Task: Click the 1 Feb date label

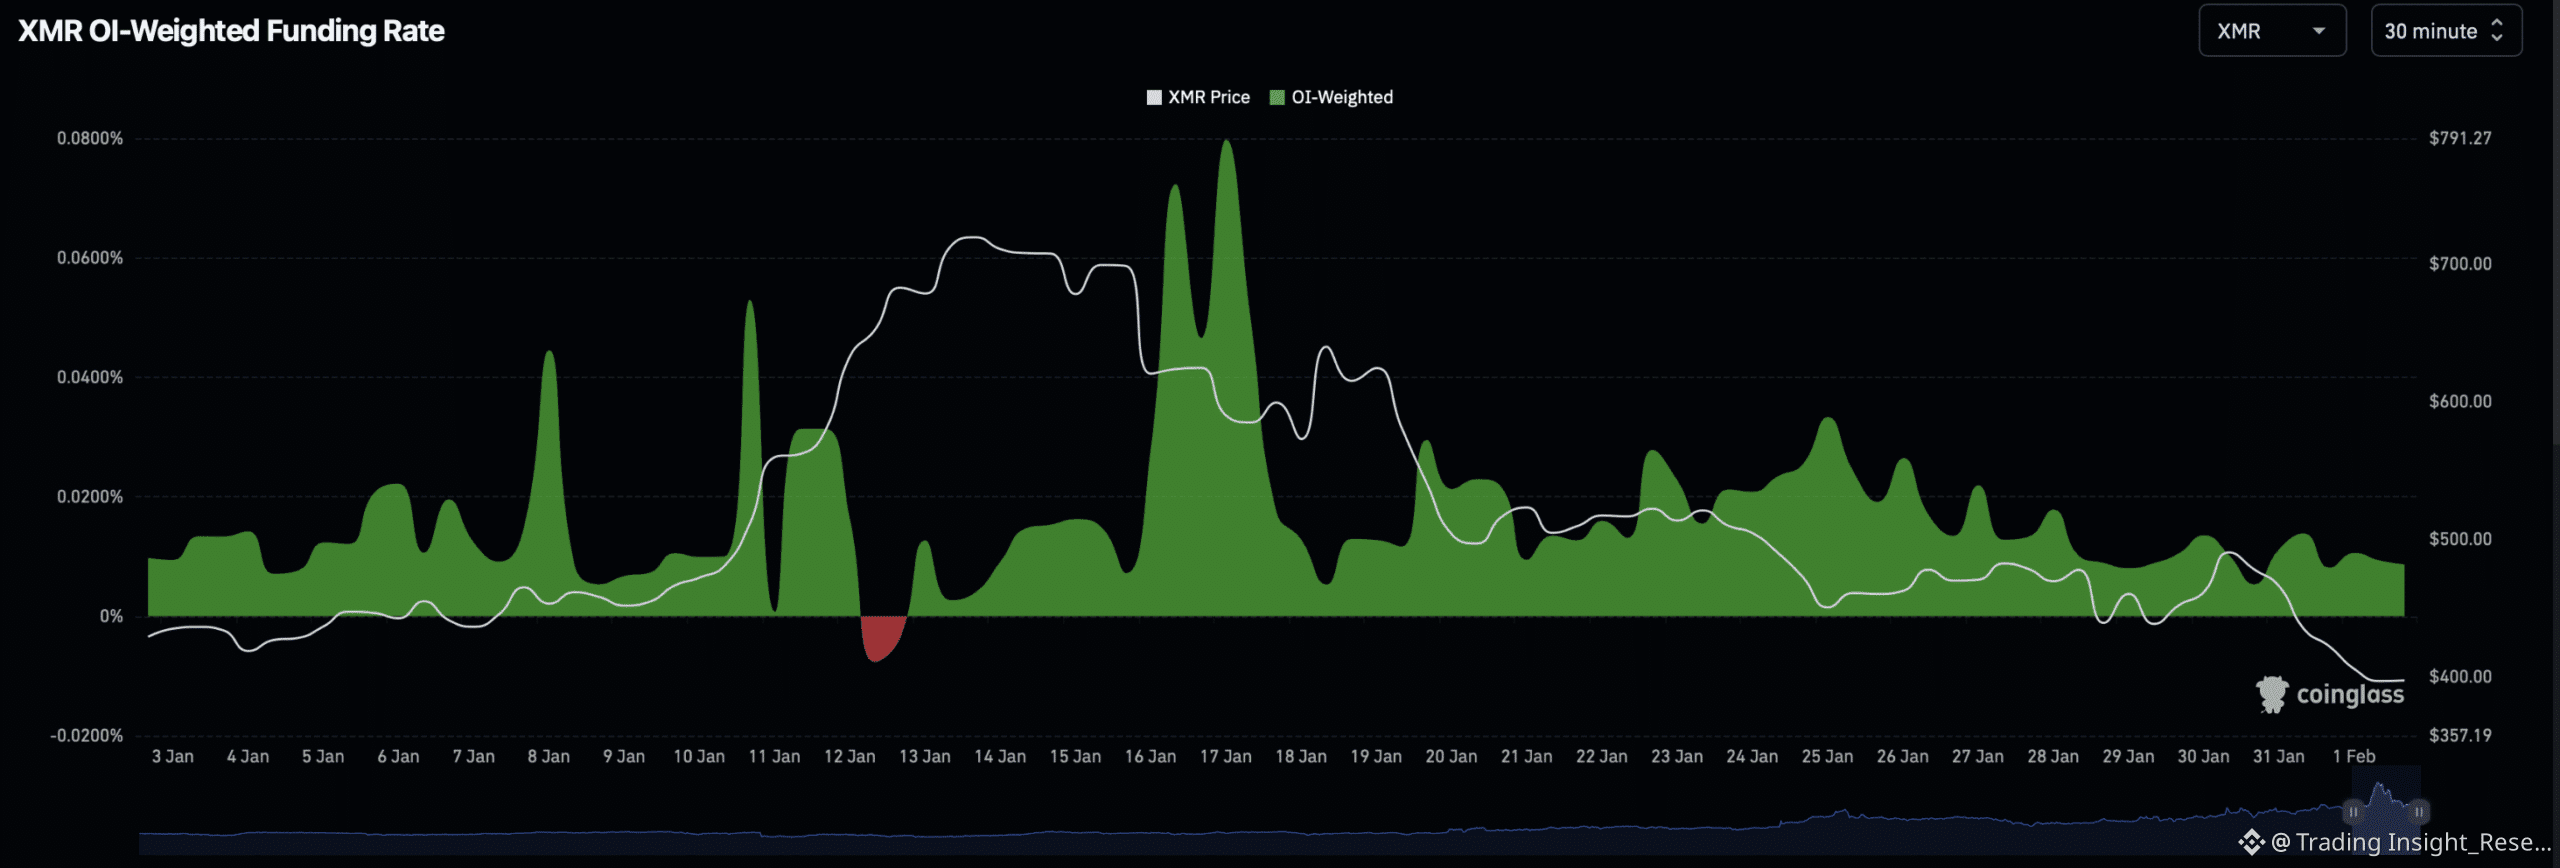Action: [x=2354, y=757]
